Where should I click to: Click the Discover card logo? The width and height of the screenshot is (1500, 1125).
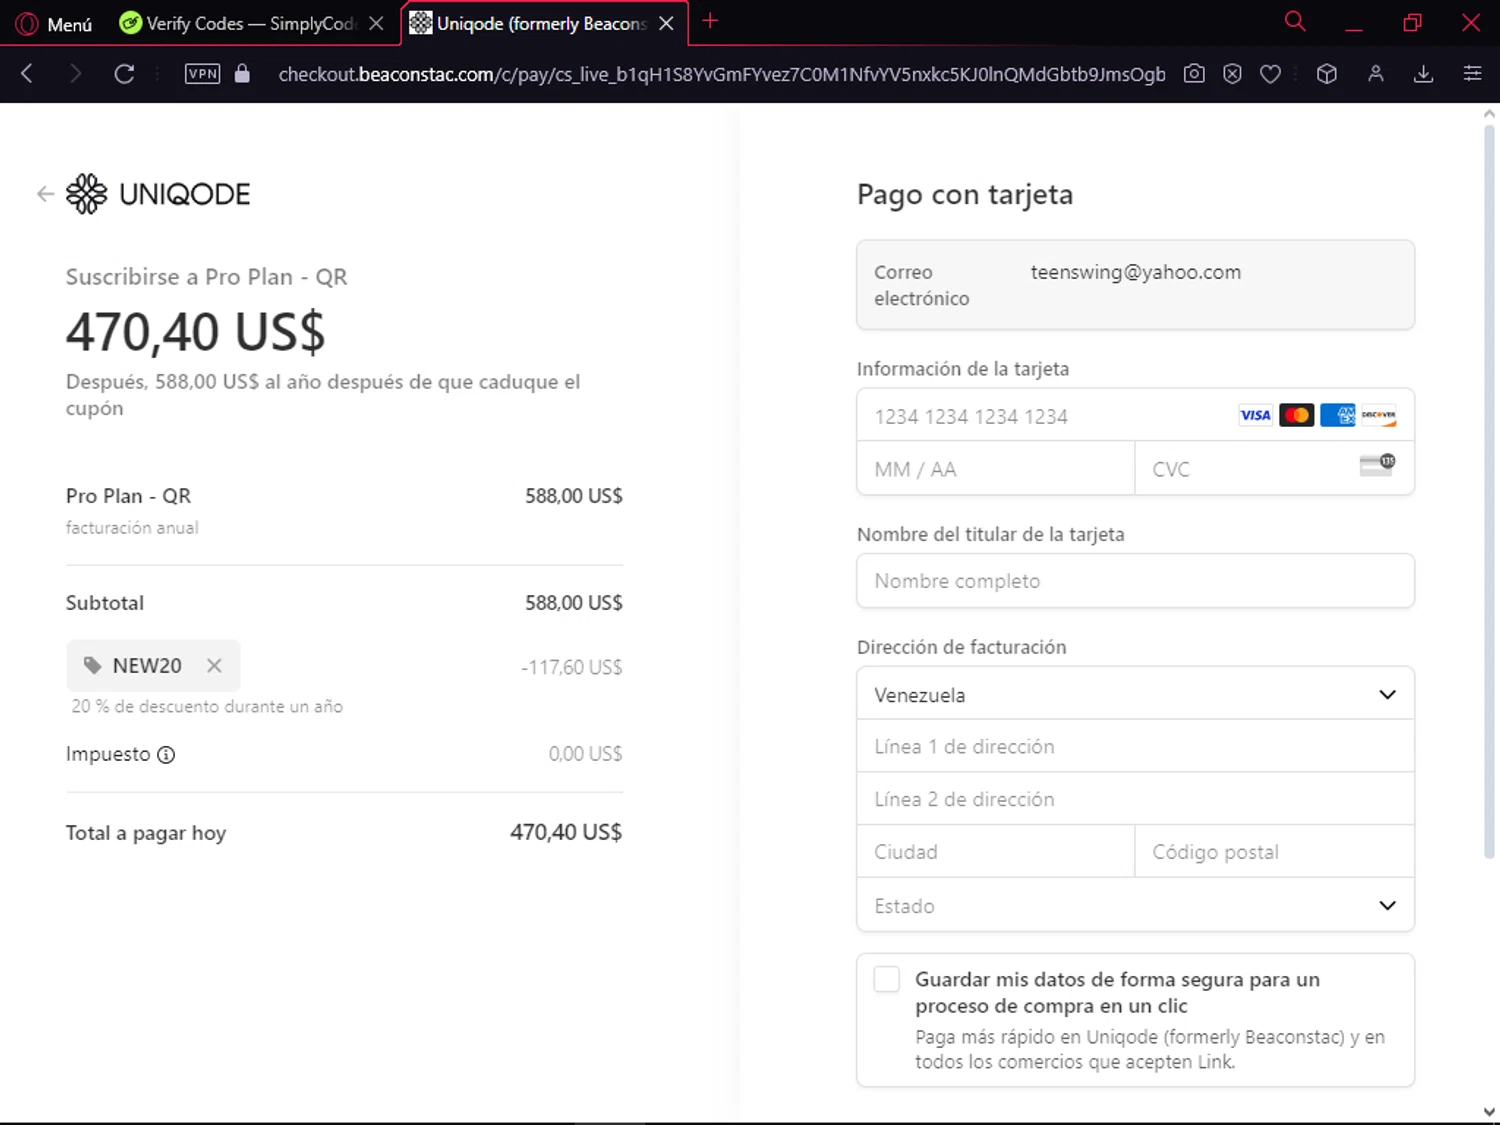[1379, 415]
